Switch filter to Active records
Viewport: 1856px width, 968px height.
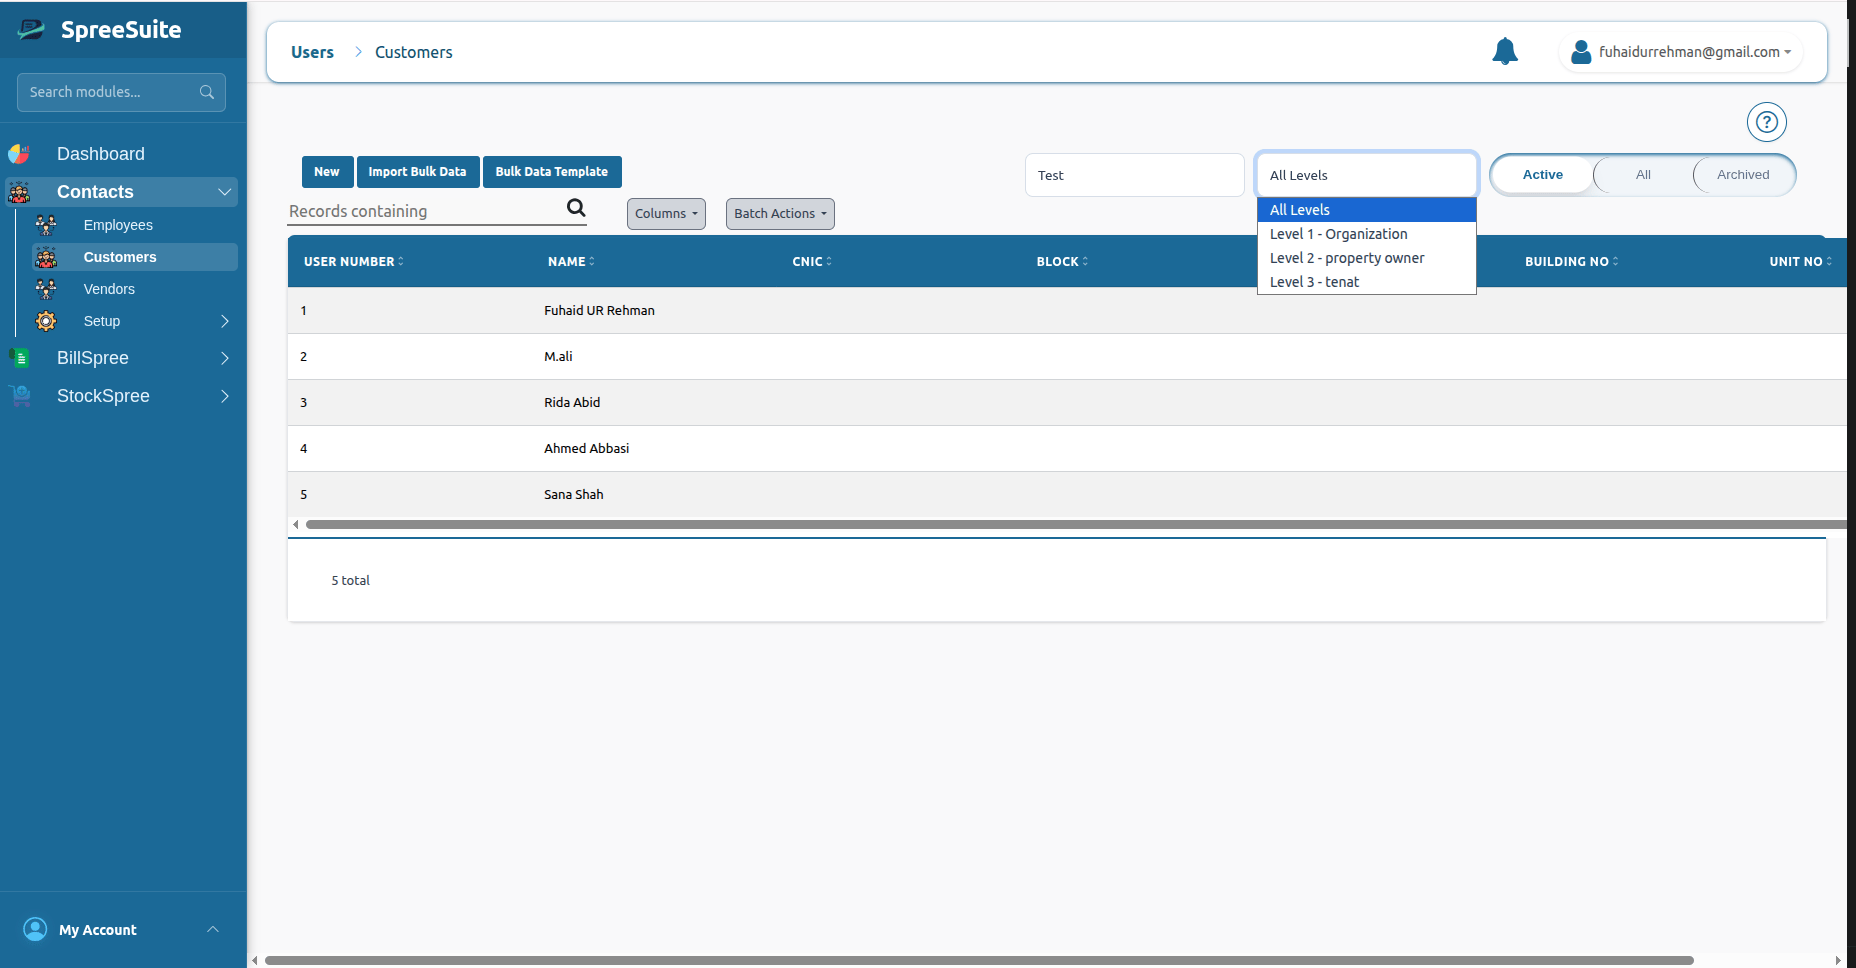(x=1543, y=175)
